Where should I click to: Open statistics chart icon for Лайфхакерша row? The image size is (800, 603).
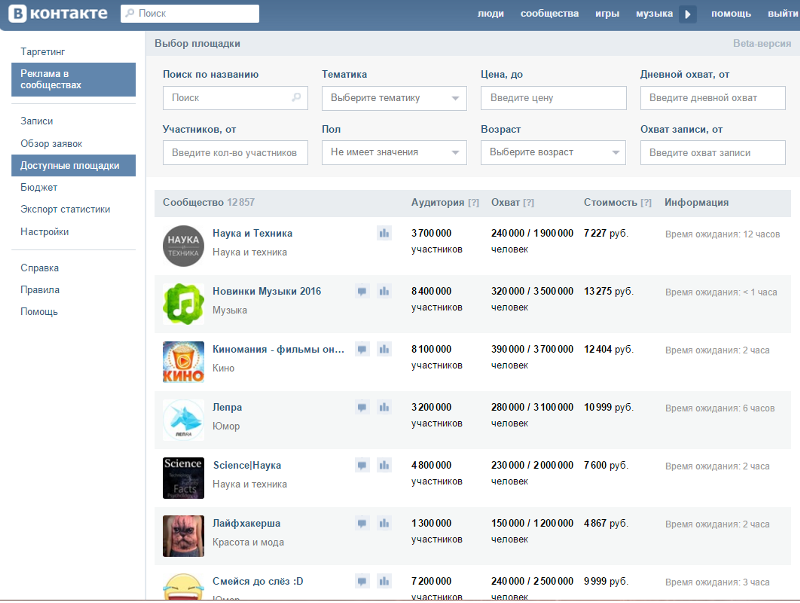(x=384, y=523)
